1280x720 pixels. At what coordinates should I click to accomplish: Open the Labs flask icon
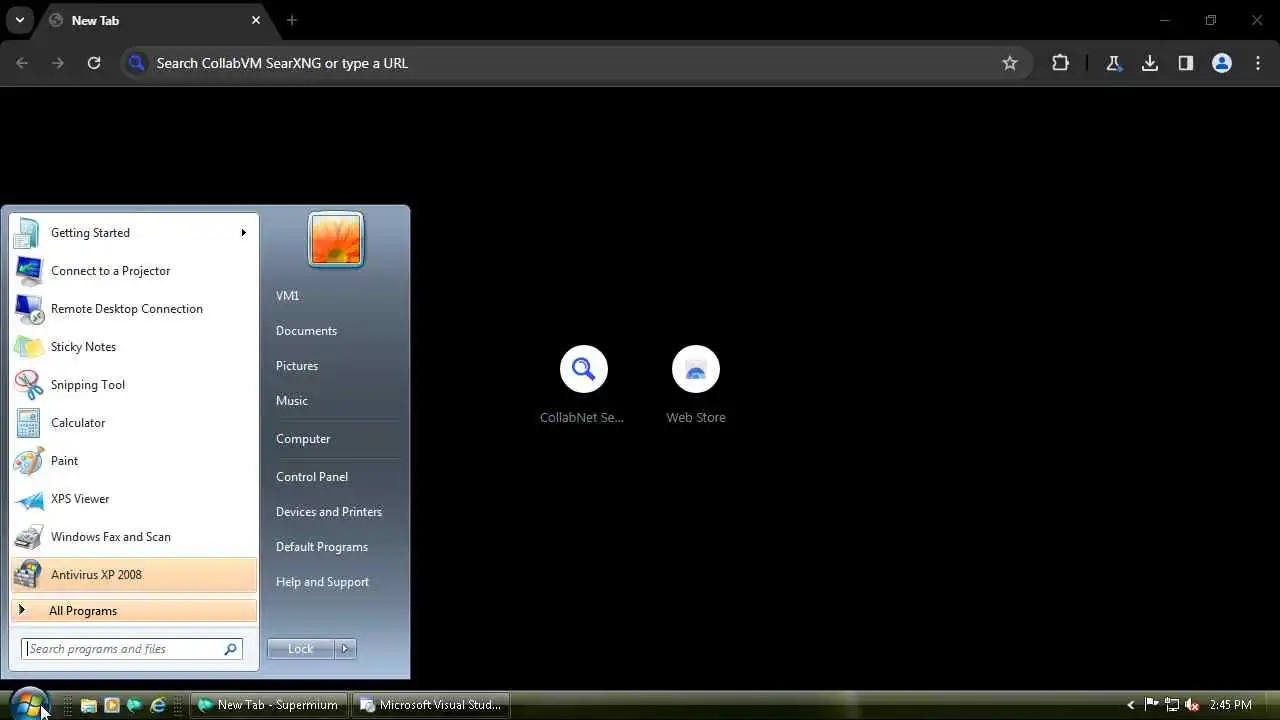pyautogui.click(x=1113, y=63)
